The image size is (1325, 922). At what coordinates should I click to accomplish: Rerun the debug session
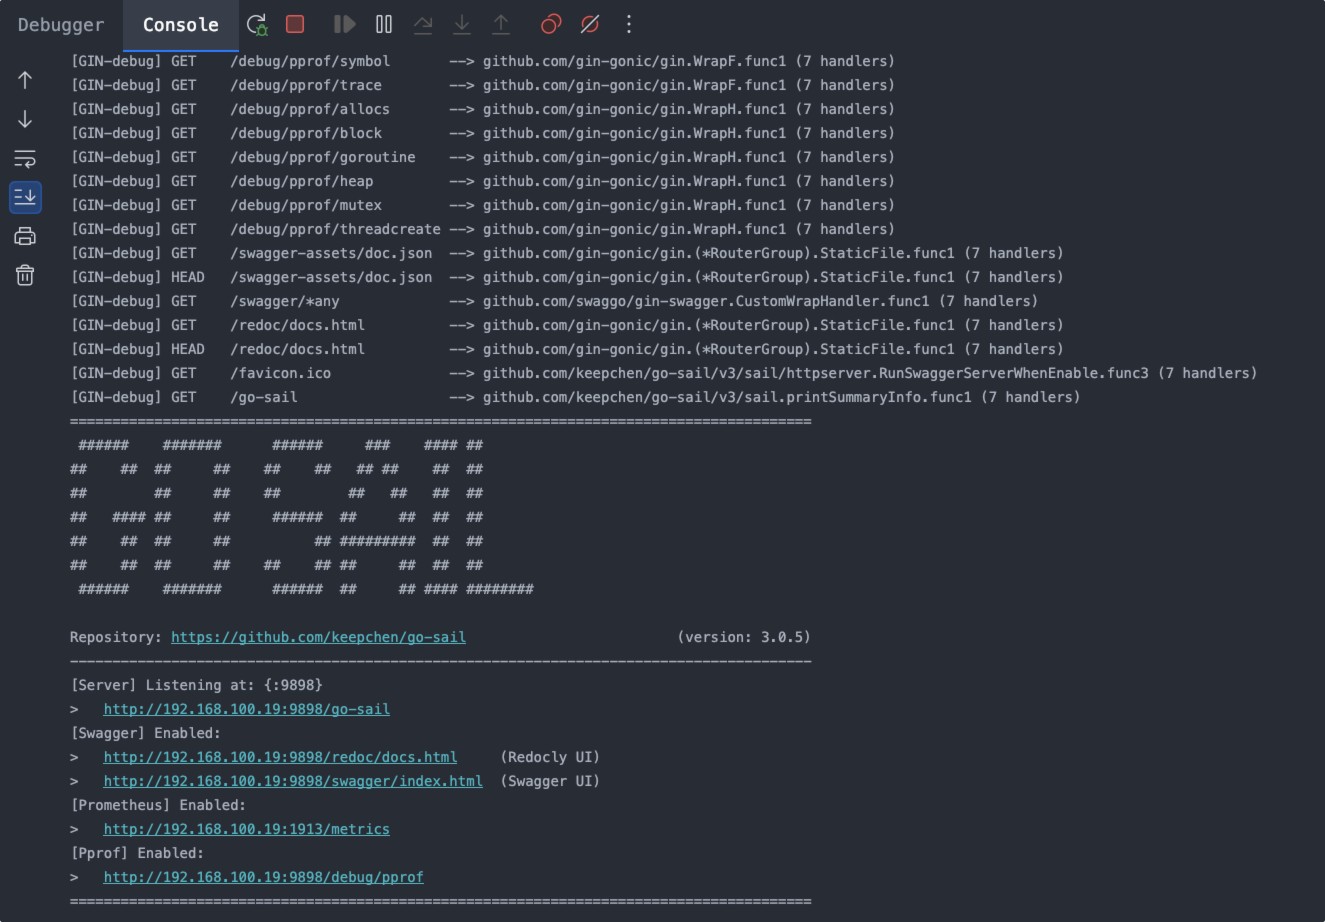[257, 24]
